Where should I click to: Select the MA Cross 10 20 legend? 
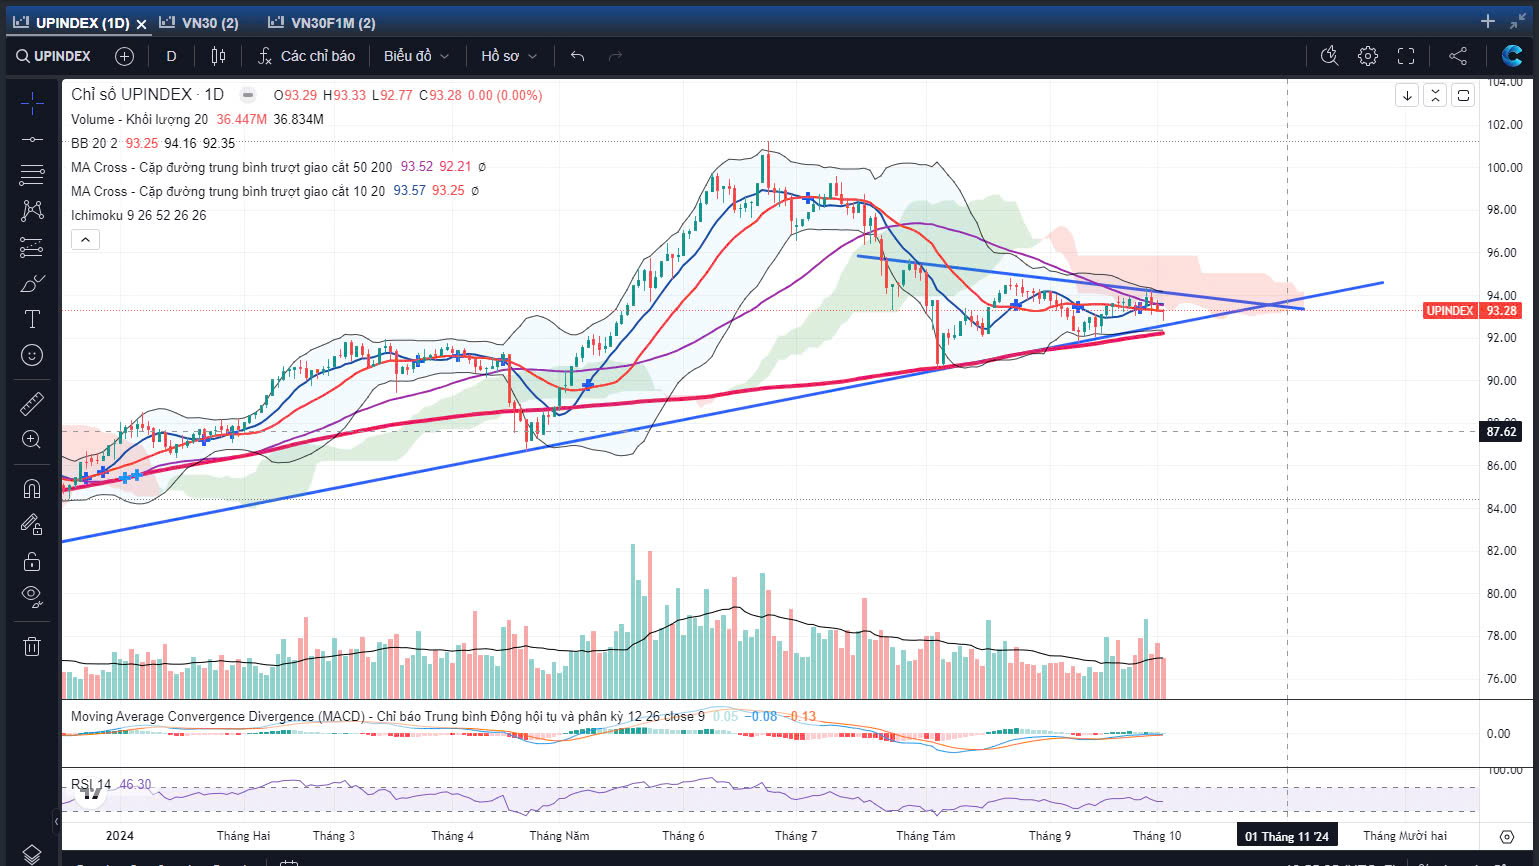[227, 191]
